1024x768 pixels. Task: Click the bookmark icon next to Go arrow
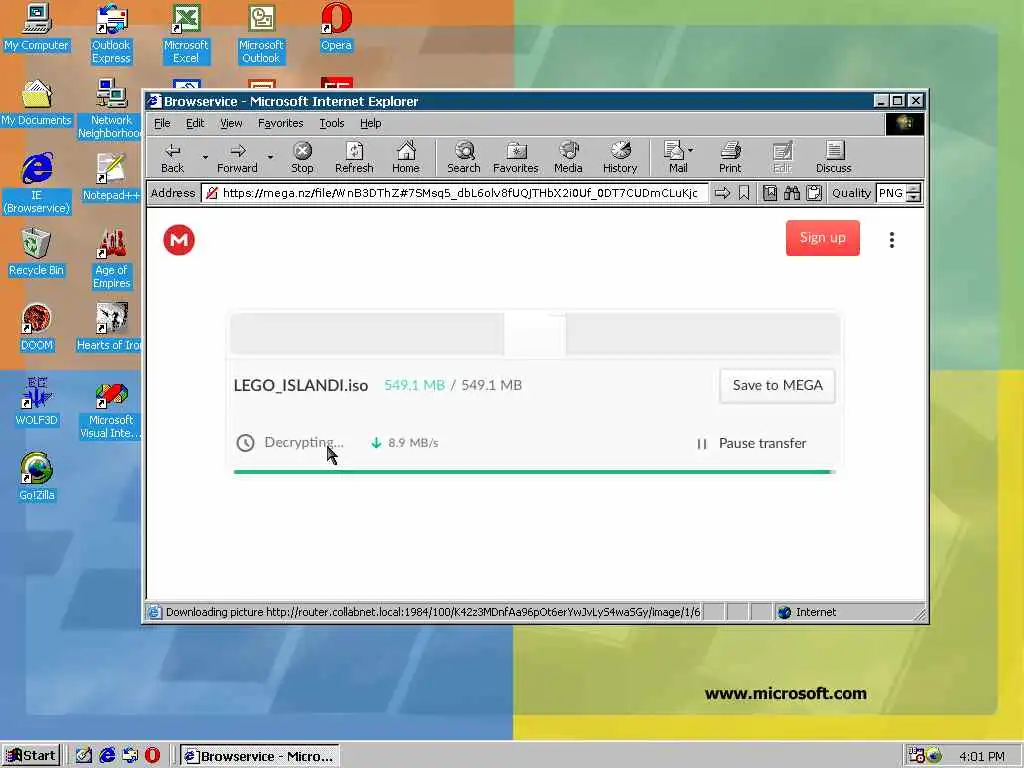pos(744,193)
